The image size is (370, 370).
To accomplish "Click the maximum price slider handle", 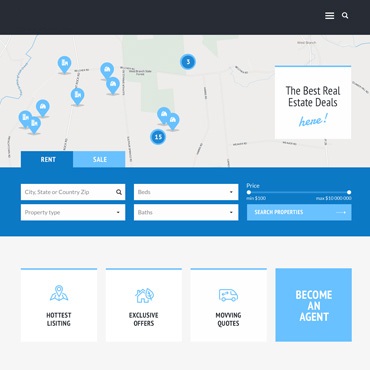I will point(349,192).
